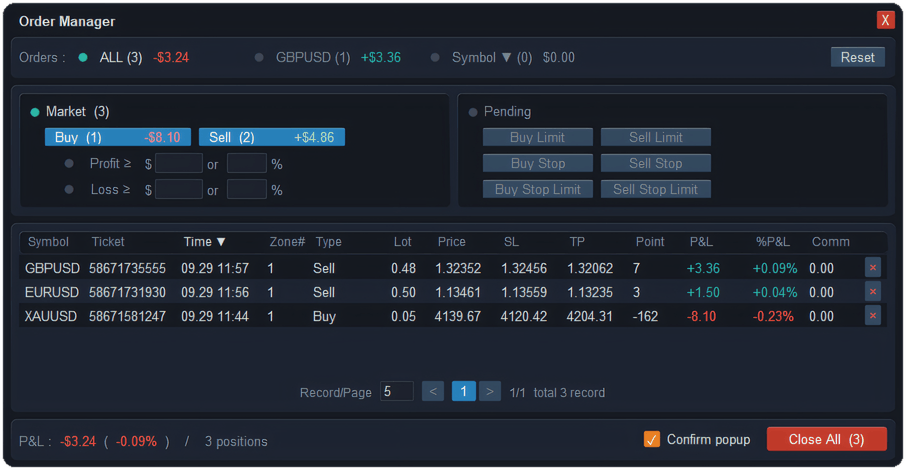Click the 4139.67 price cell
This screenshot has width=906, height=470.
pyautogui.click(x=458, y=317)
